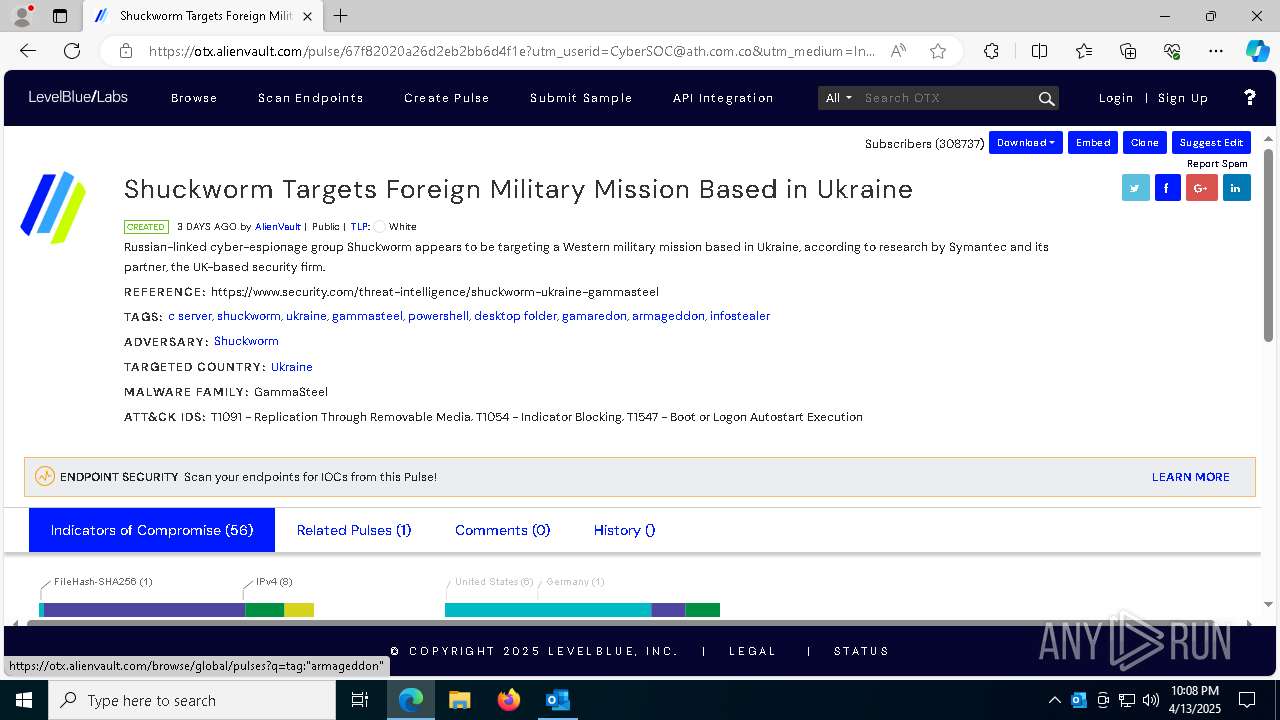The height and width of the screenshot is (720, 1280).
Task: Open the gammasteel tag link
Action: 367,316
